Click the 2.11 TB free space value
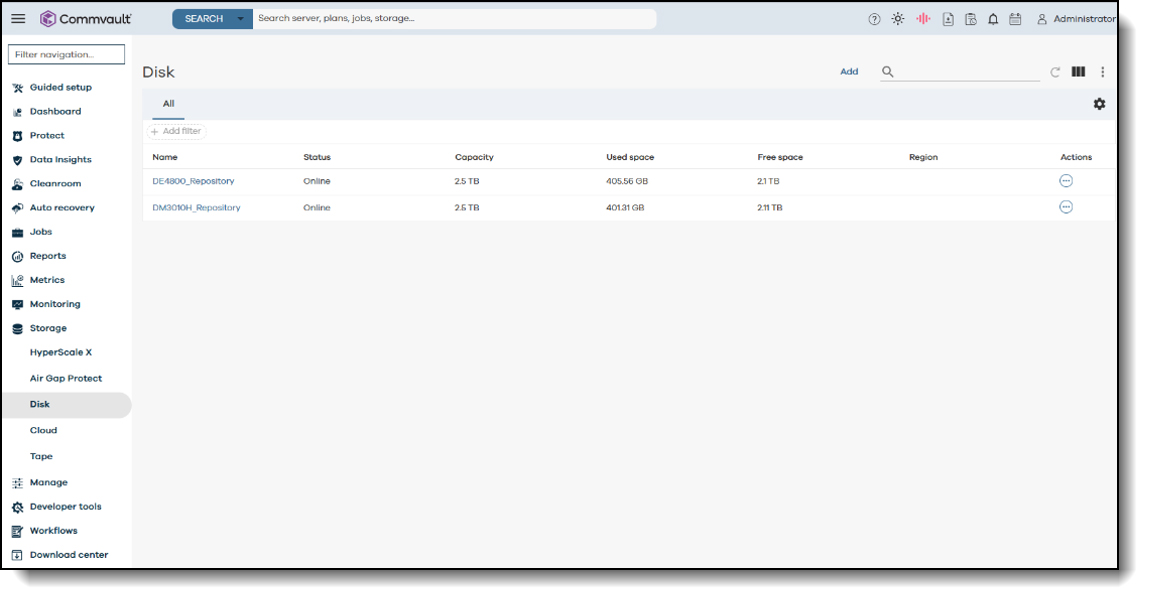This screenshot has height=600, width=1149. (x=769, y=208)
